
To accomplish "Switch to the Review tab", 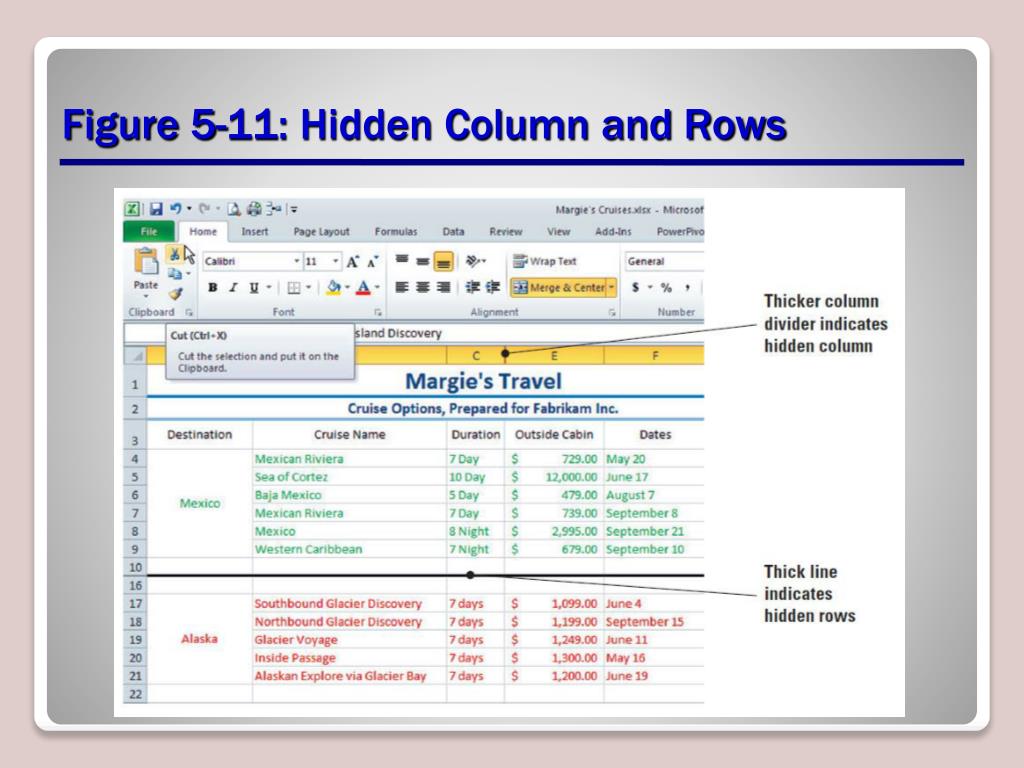I will point(506,231).
